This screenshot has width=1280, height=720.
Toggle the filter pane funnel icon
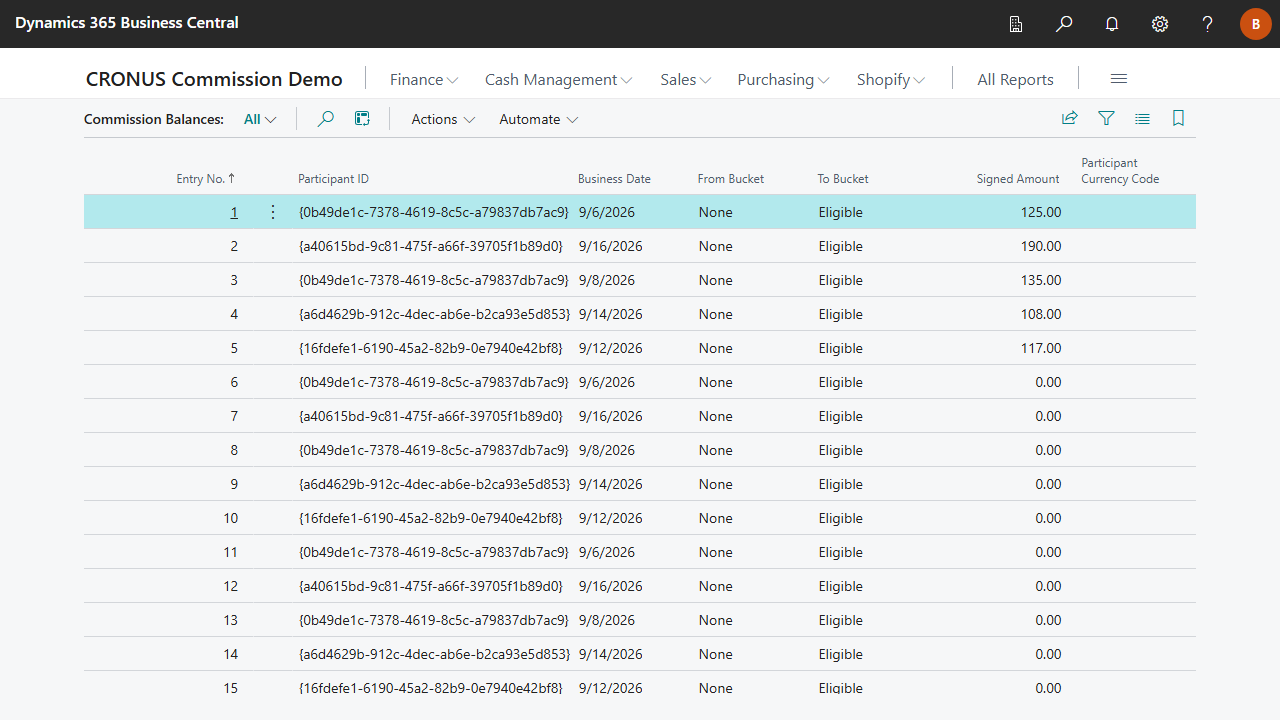point(1106,119)
